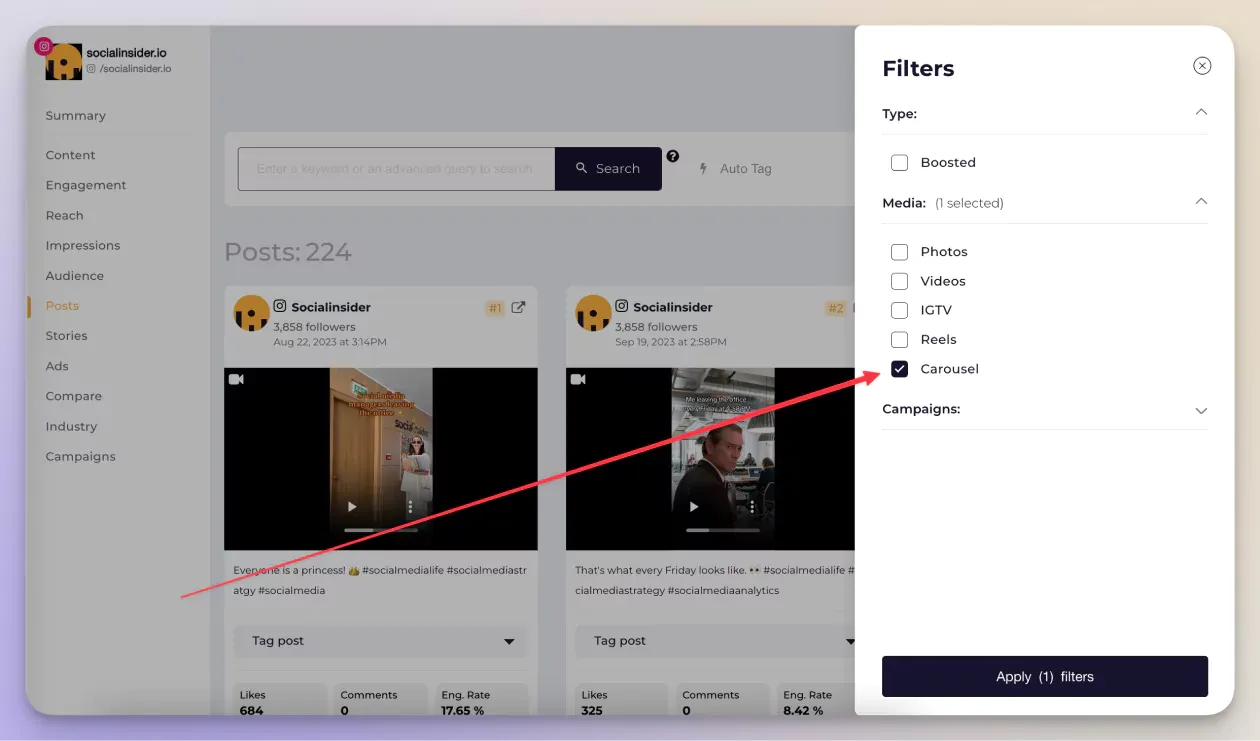Click play on the first post video
This screenshot has height=741, width=1260.
352,507
